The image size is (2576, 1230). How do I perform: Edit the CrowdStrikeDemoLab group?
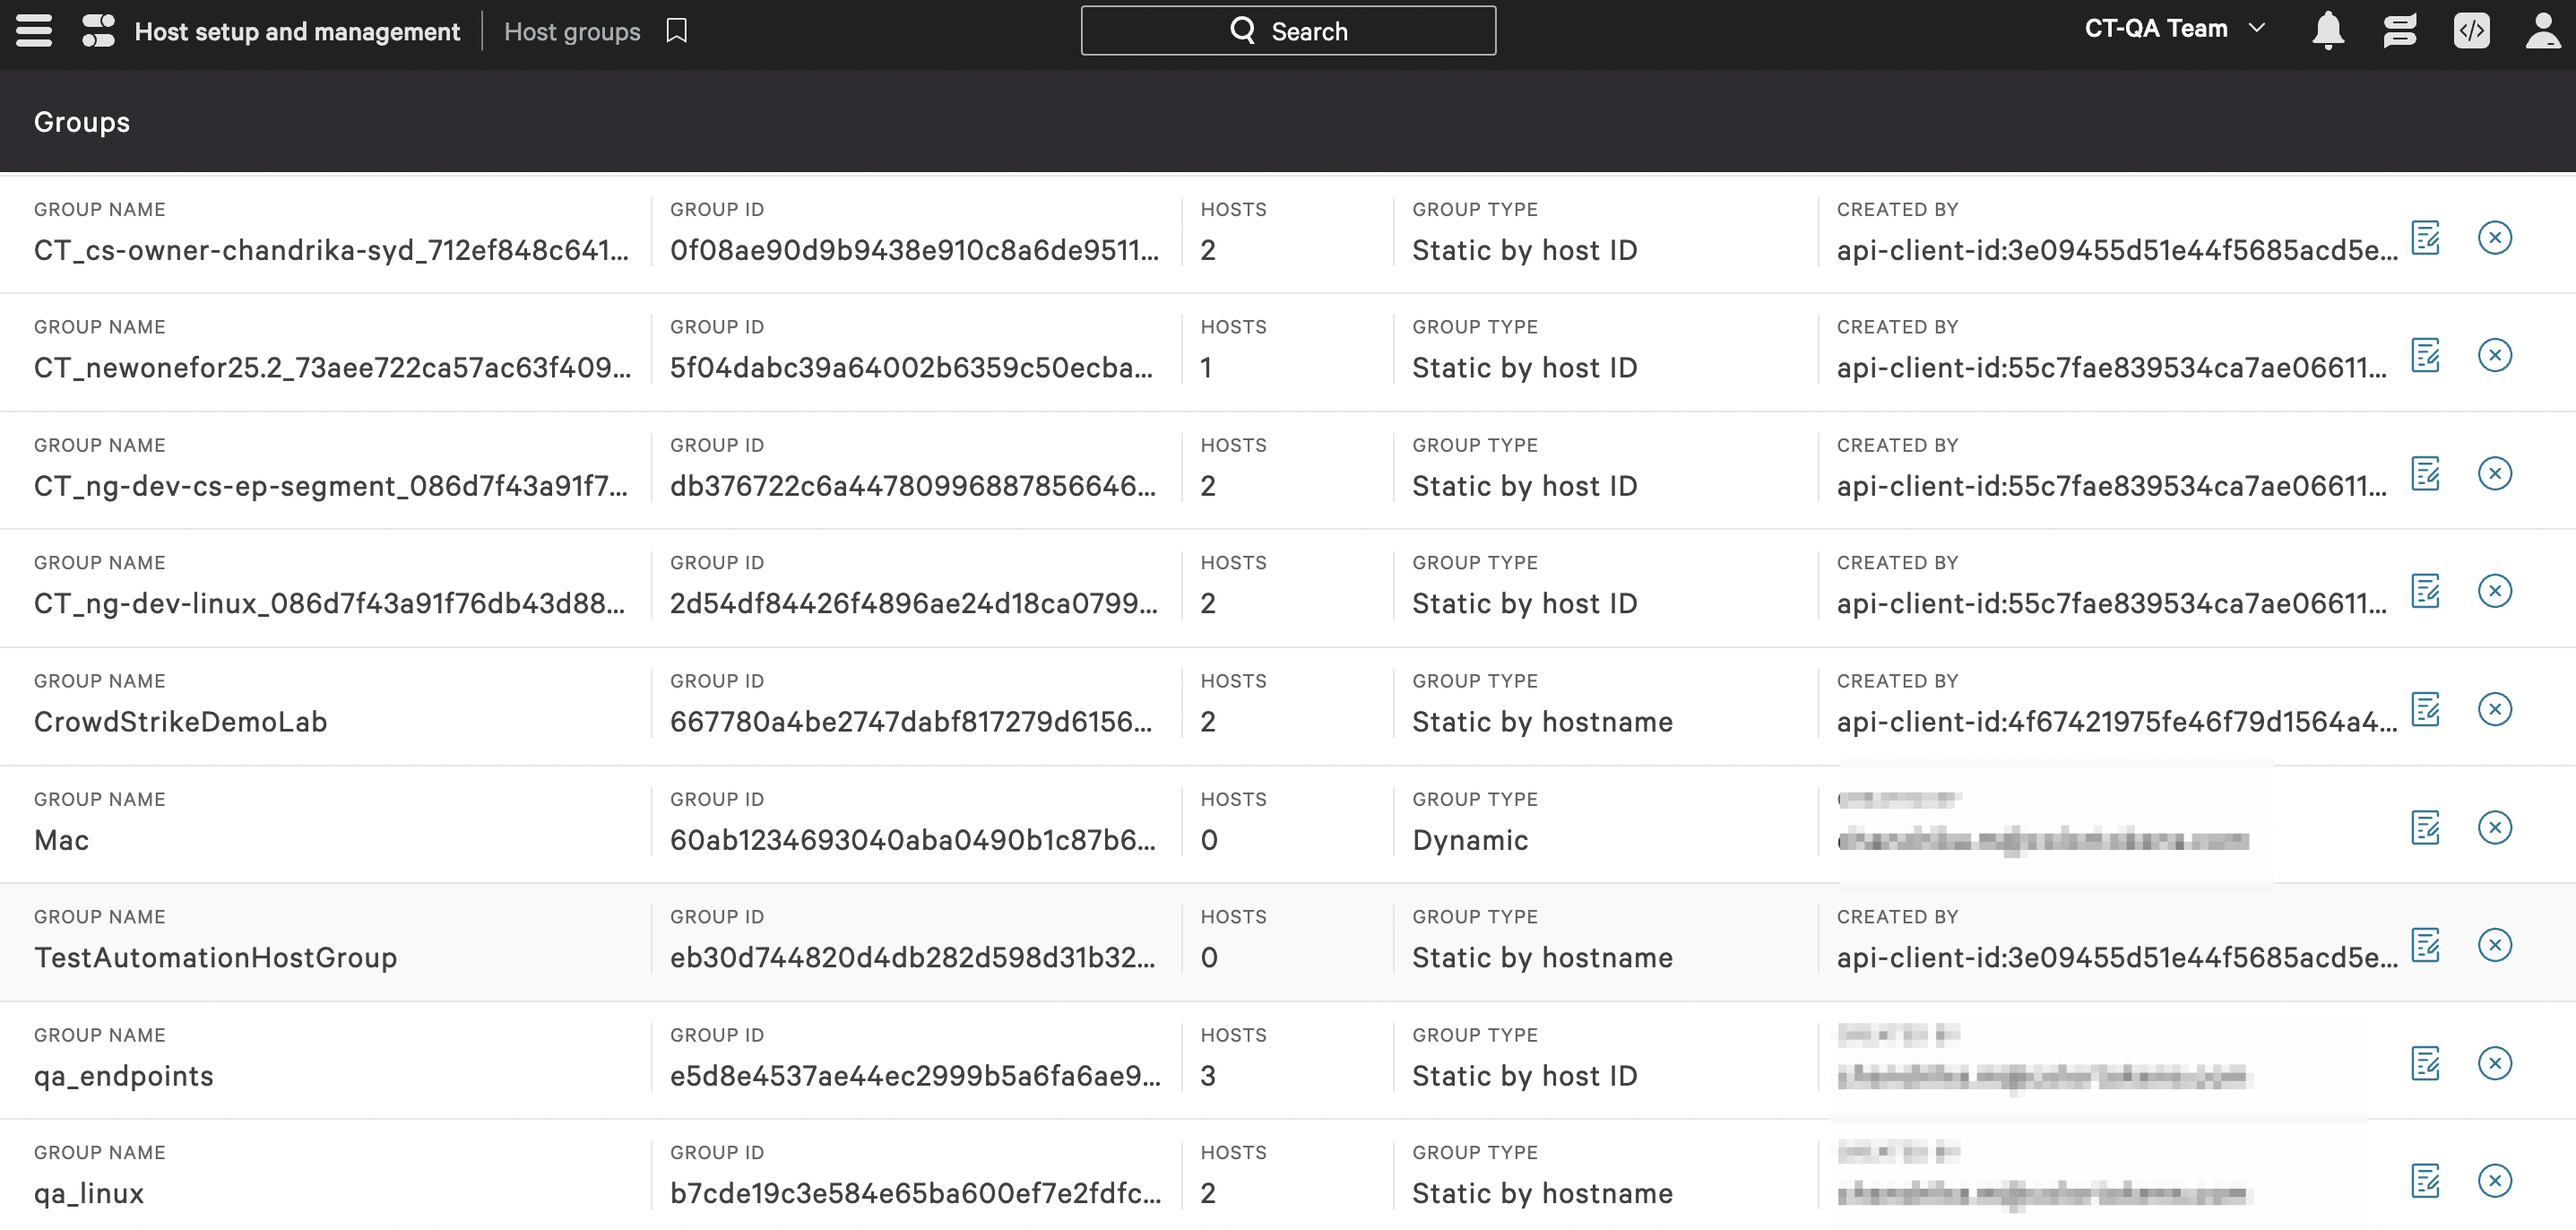click(2426, 709)
